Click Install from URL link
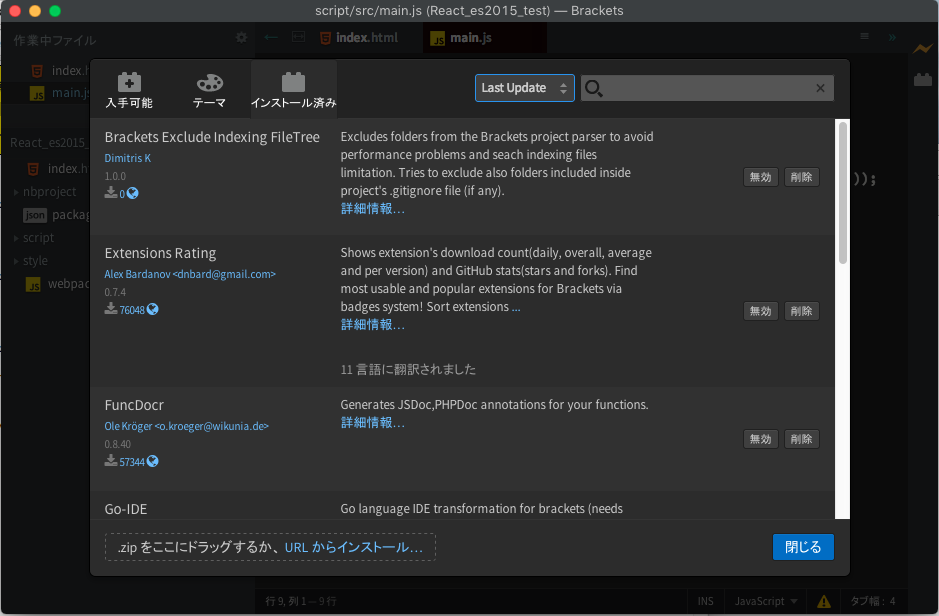939x616 pixels. point(353,547)
